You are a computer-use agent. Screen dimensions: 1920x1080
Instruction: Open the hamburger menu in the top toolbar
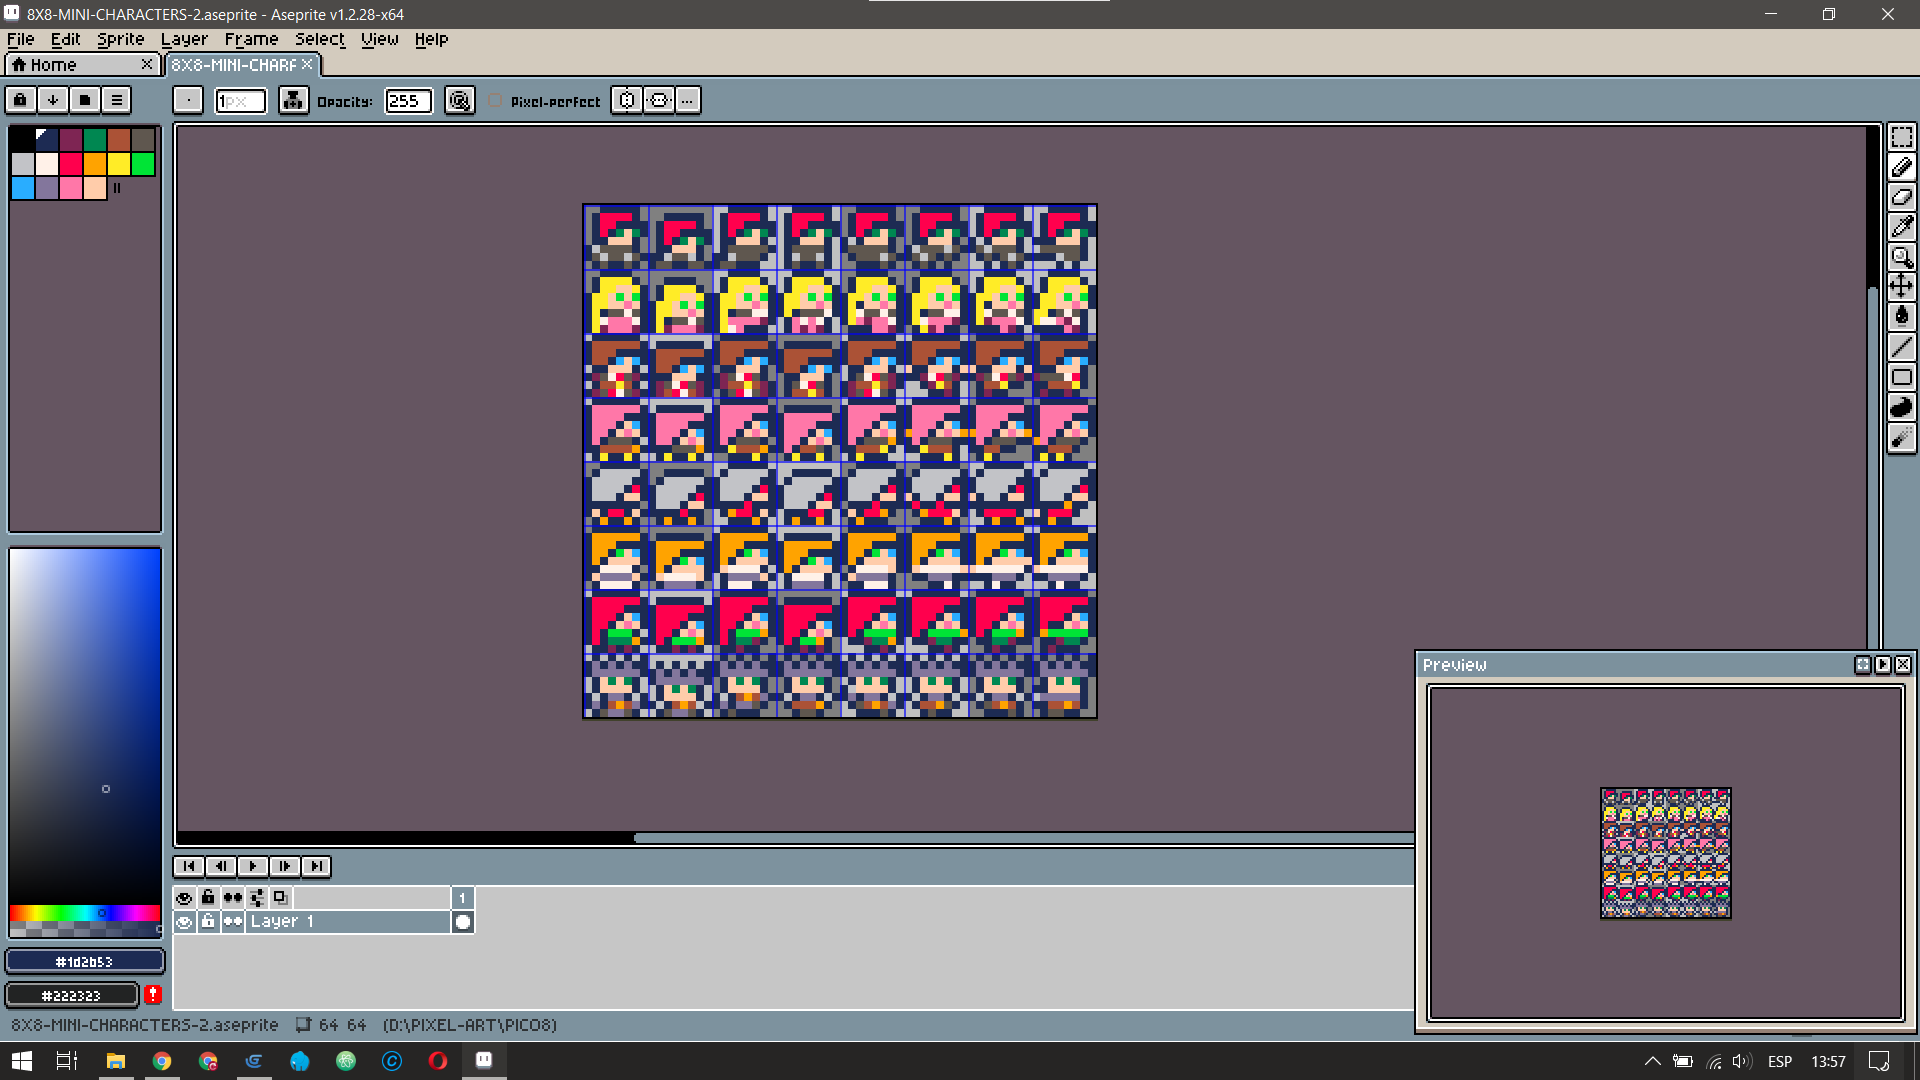pyautogui.click(x=116, y=100)
